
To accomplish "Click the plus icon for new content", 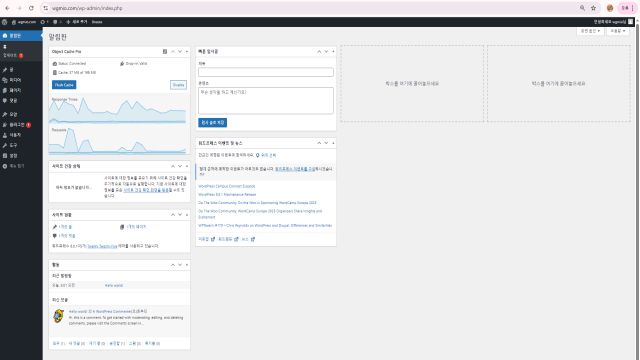I will point(68,22).
